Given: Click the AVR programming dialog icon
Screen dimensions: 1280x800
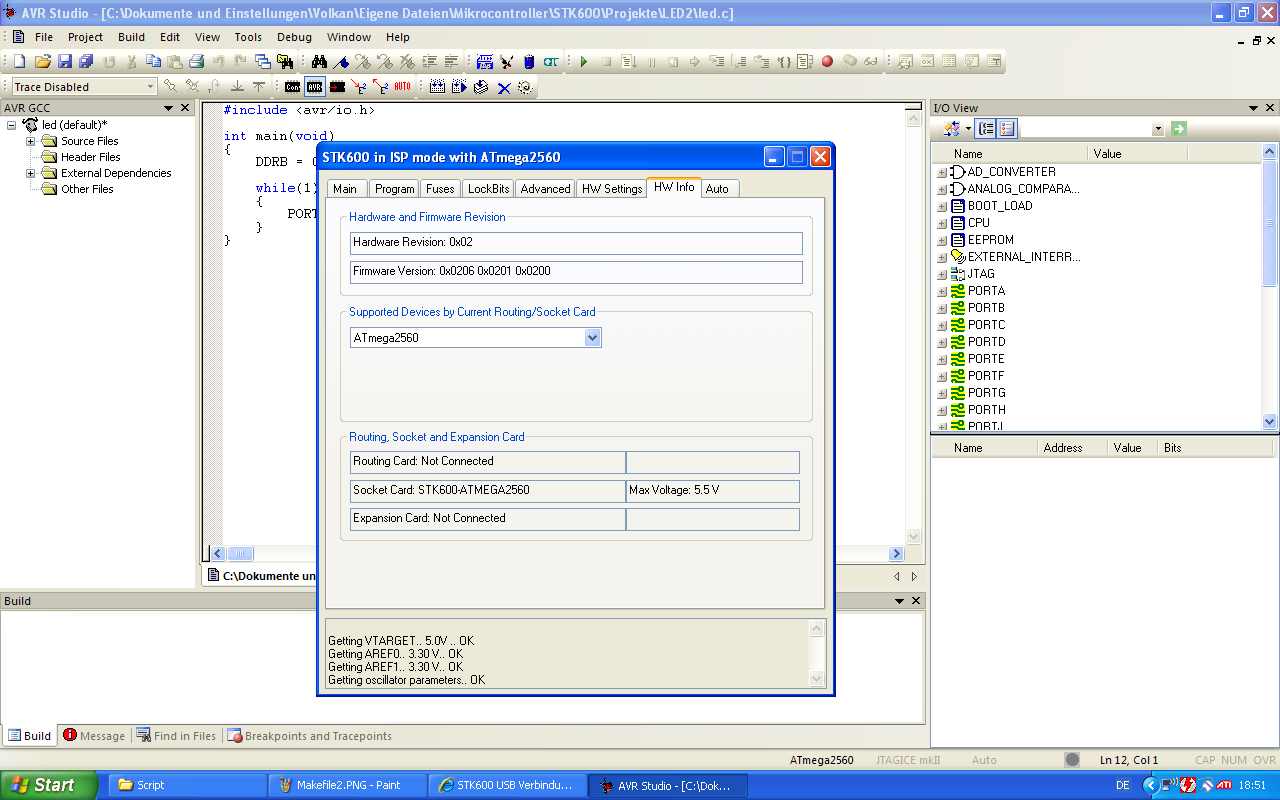Looking at the screenshot, I should coord(315,87).
